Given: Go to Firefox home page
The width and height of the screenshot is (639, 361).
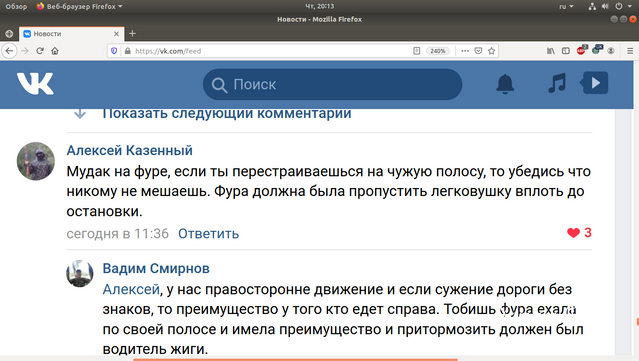Looking at the screenshot, I should 55,51.
